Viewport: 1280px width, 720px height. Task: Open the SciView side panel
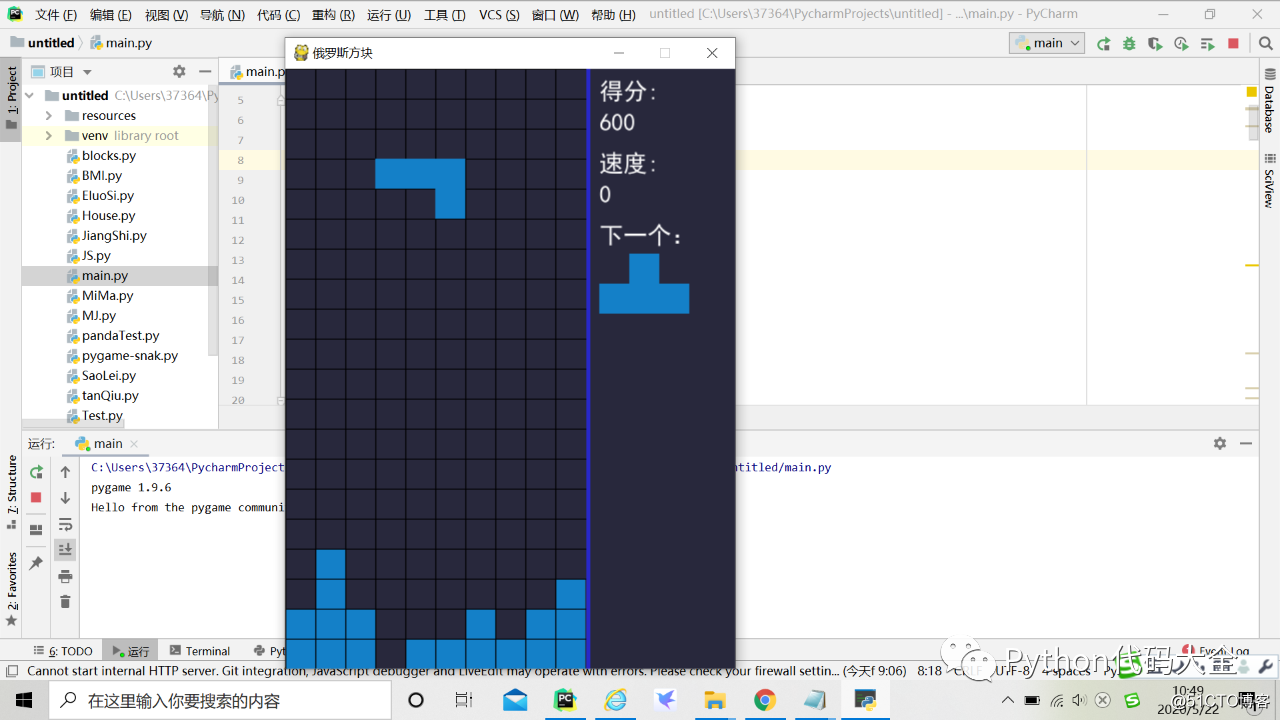pyautogui.click(x=1269, y=180)
